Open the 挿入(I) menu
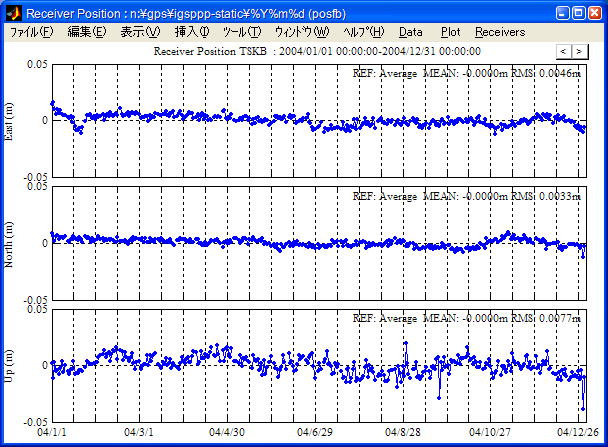The image size is (608, 447). (192, 32)
